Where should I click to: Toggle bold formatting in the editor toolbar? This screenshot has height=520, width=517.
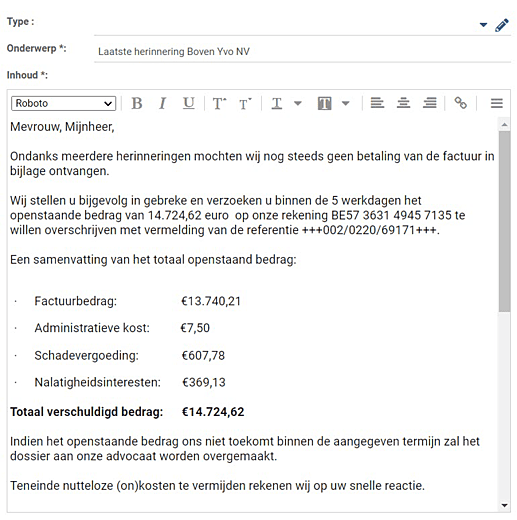(137, 103)
